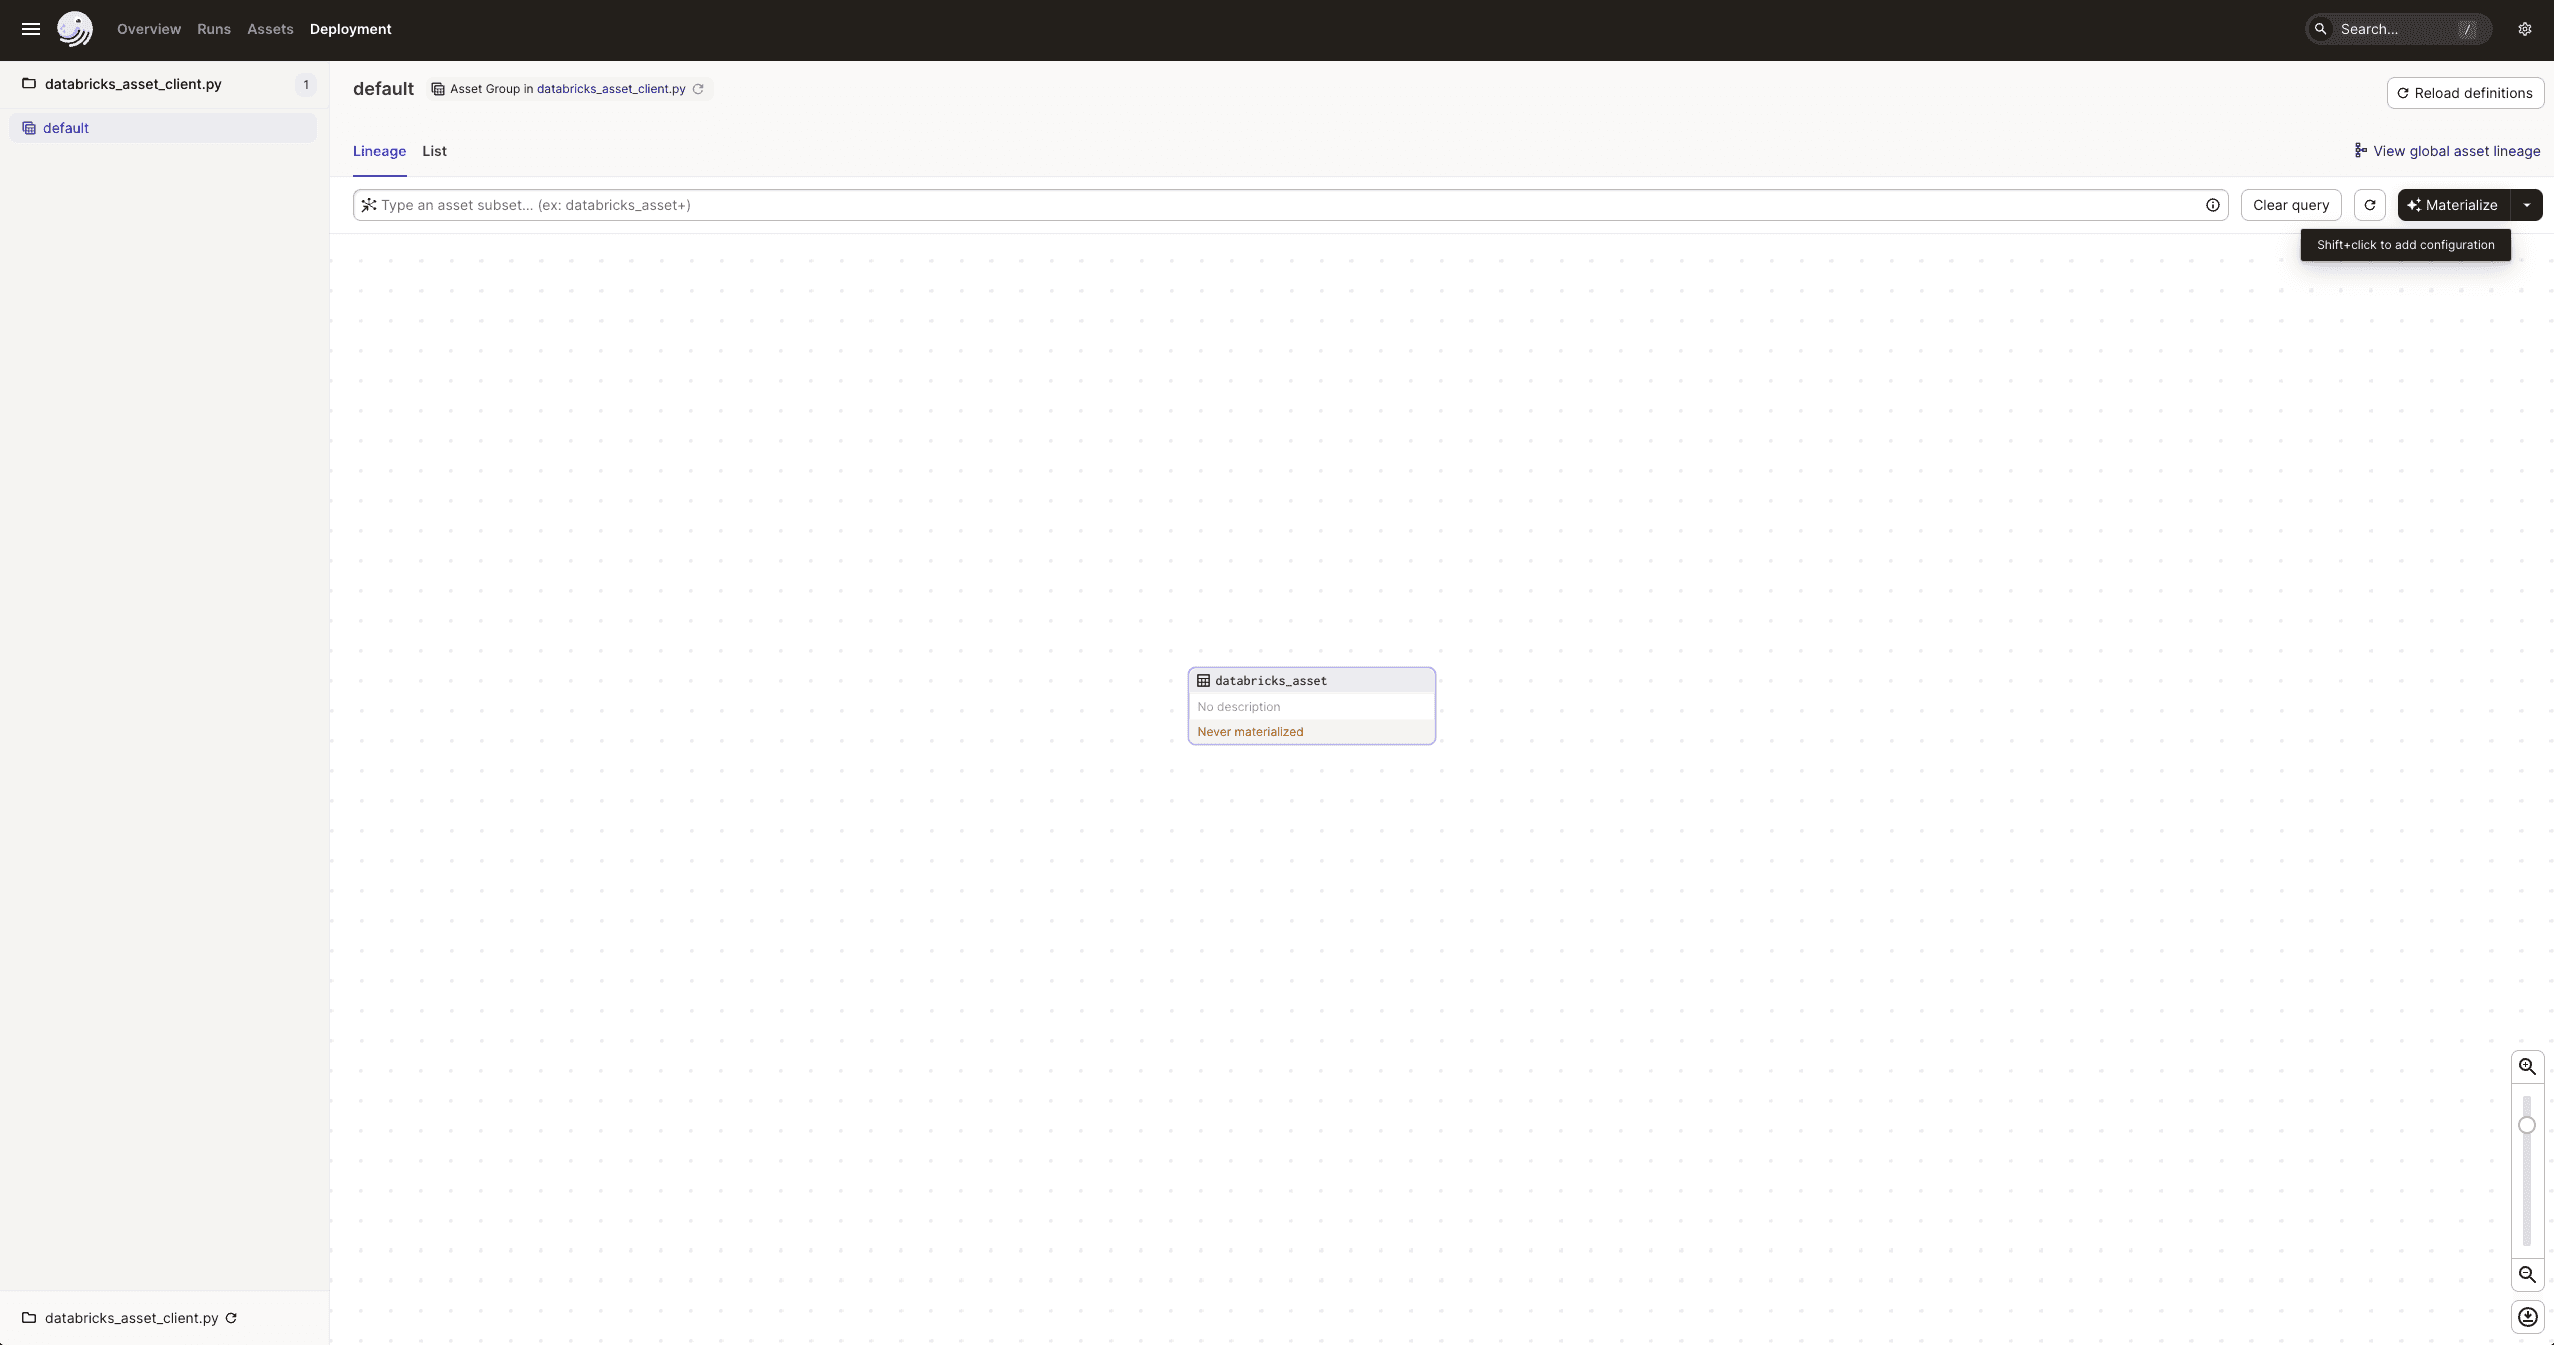Click the file icon beside databricks_asset_client.py
Screen dimensions: 2554x1345
[x=29, y=83]
